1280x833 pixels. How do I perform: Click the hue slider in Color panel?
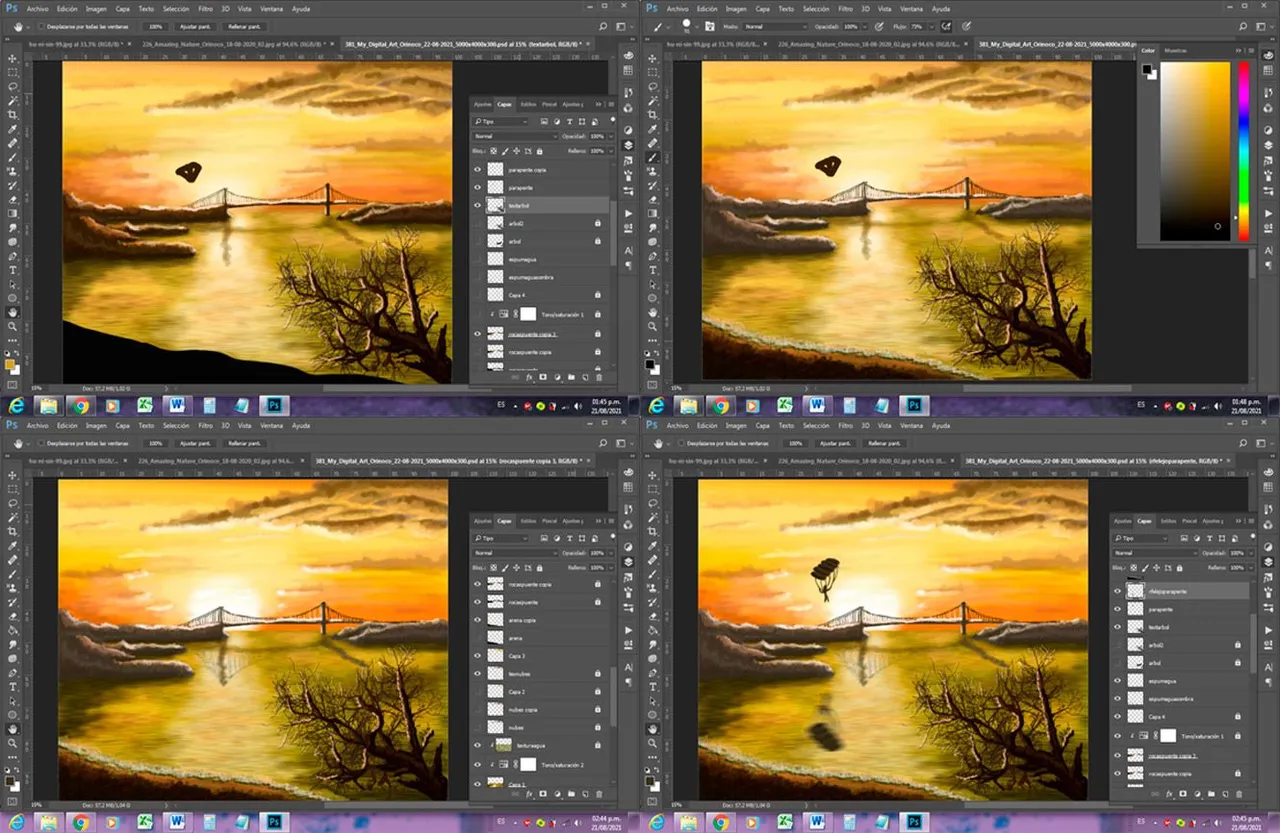1244,150
